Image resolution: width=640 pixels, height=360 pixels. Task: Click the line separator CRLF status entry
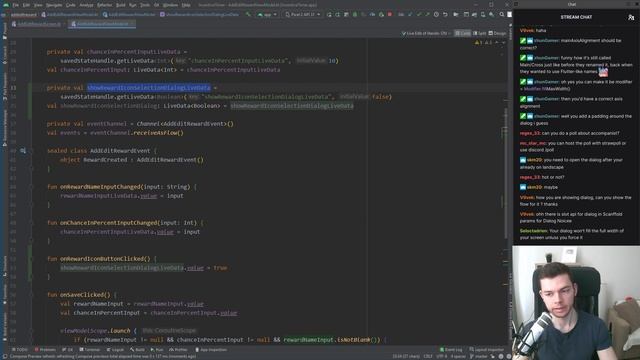point(428,356)
